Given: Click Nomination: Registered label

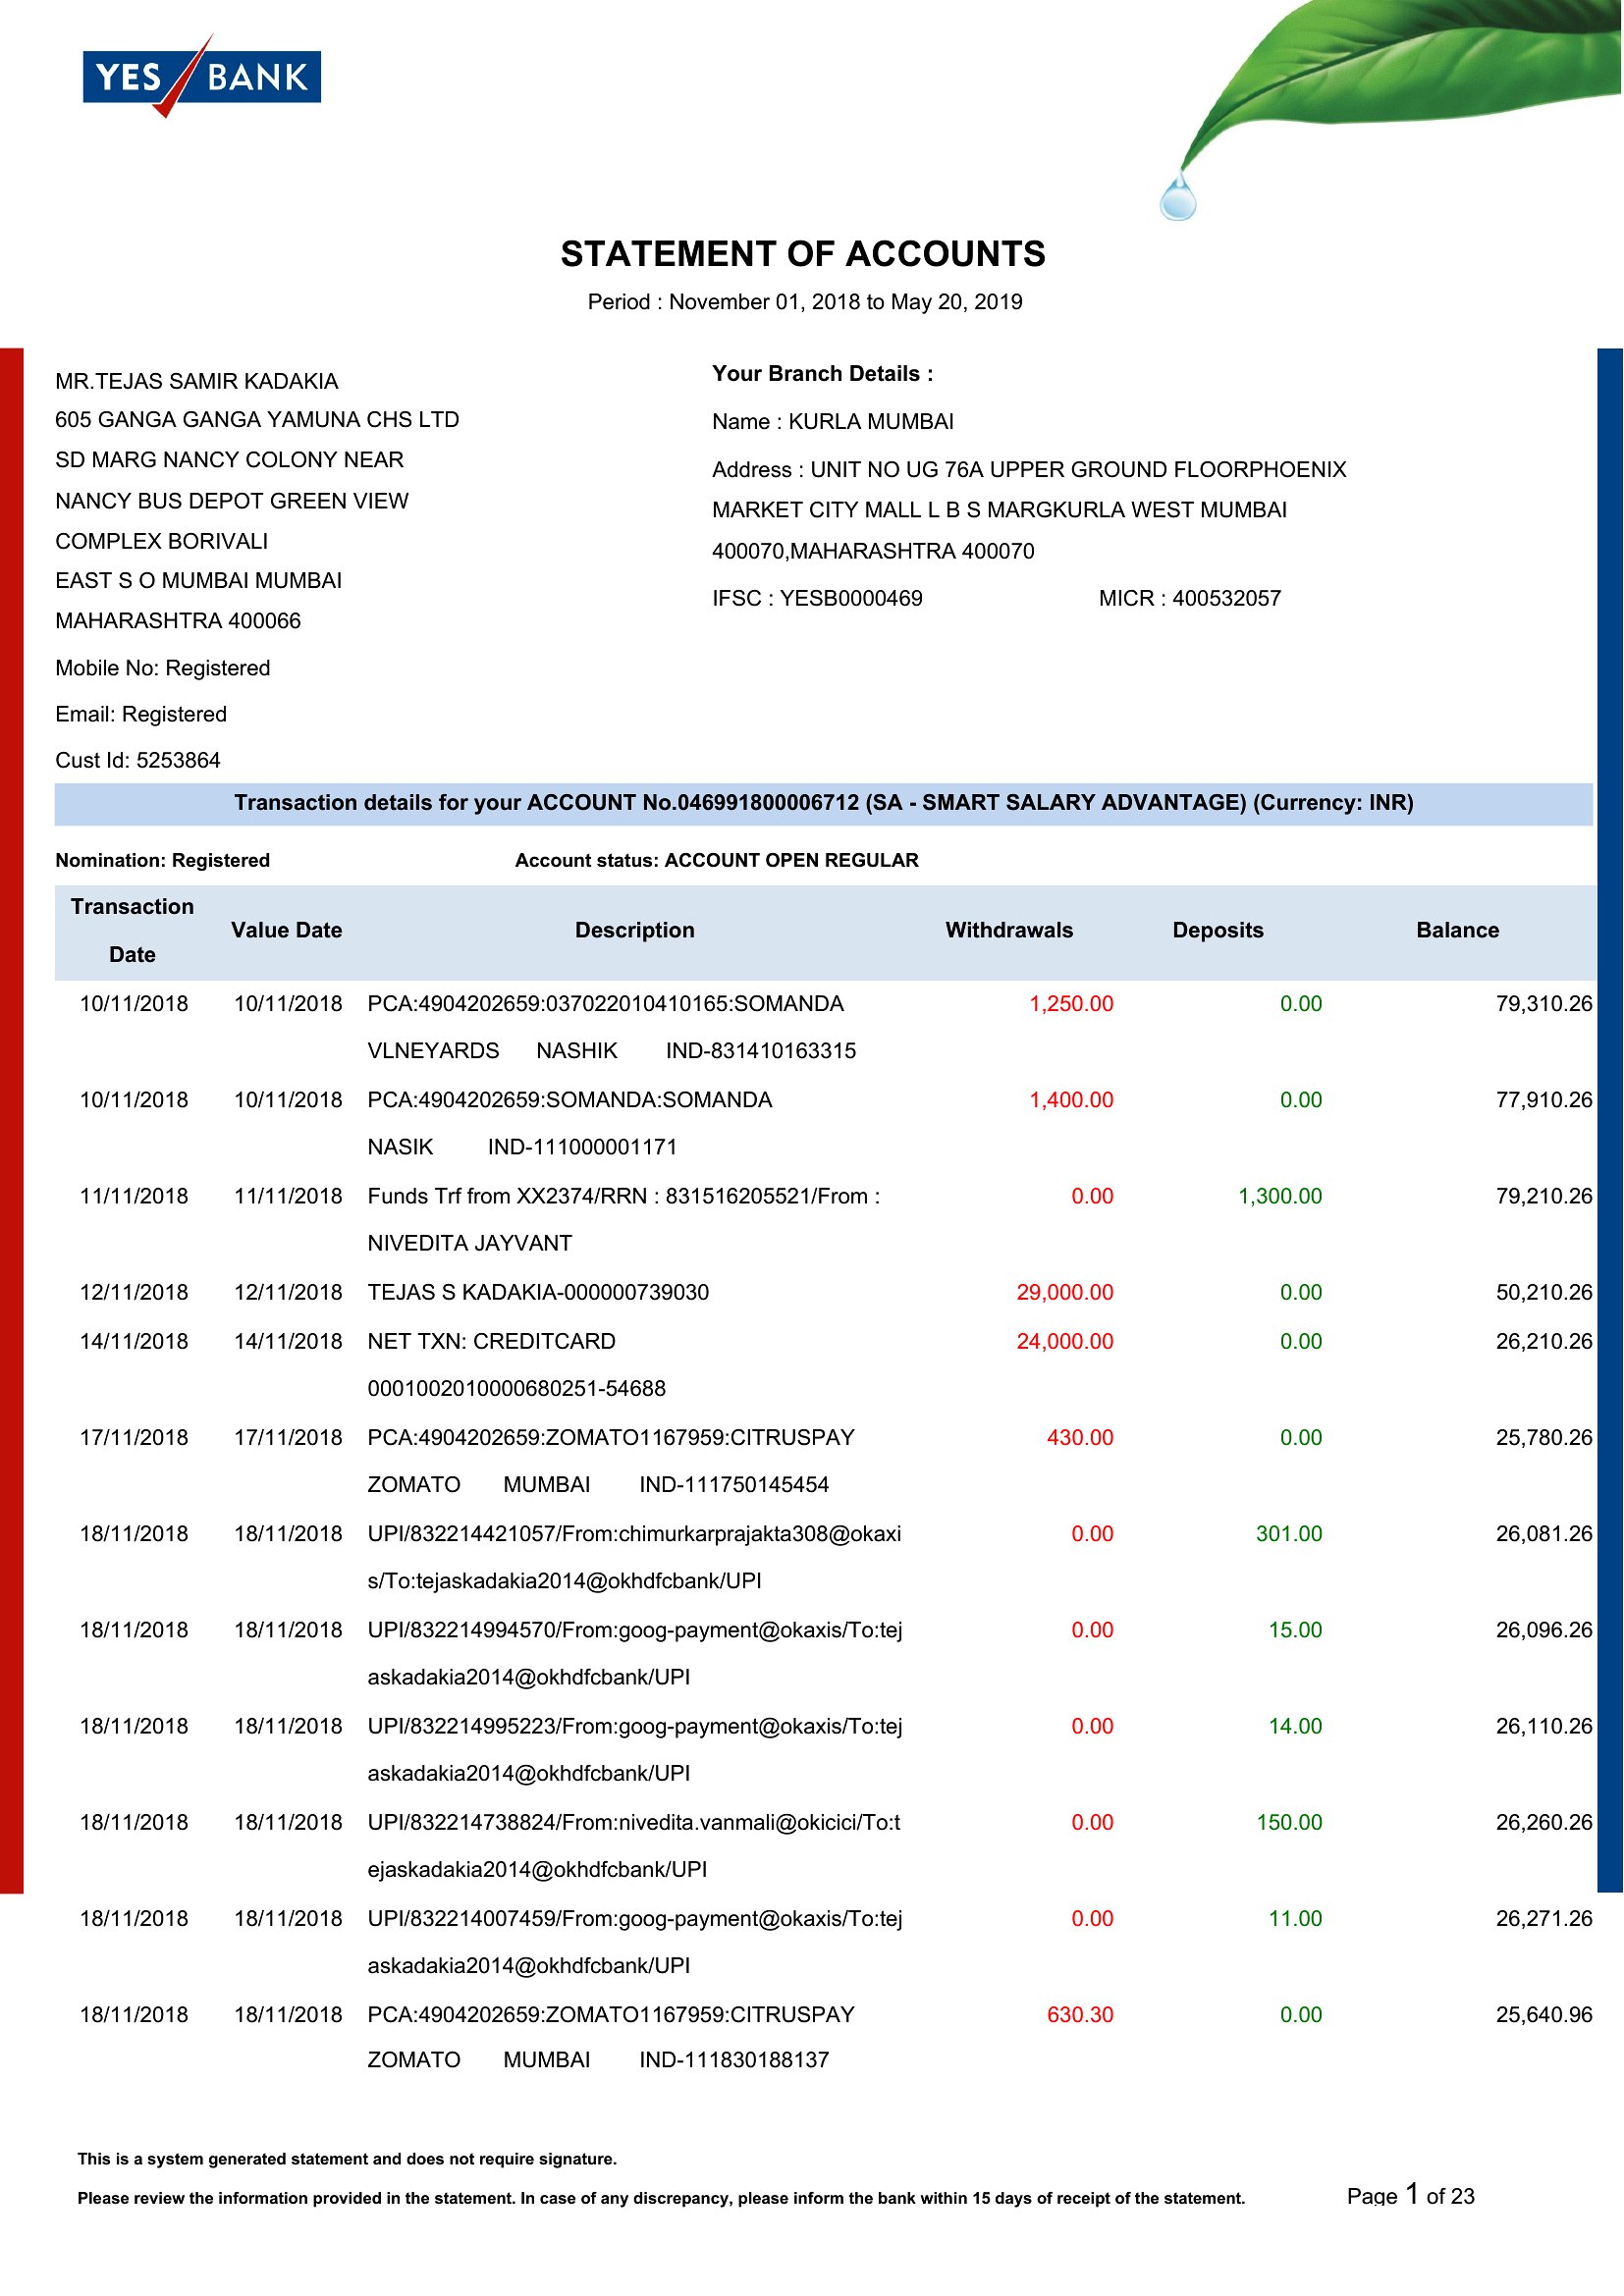Looking at the screenshot, I should coord(163,860).
